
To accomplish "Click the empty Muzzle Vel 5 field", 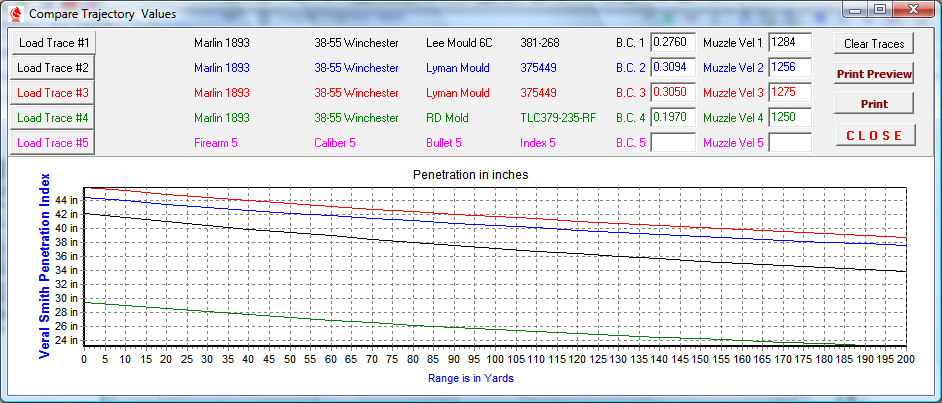I will pos(789,143).
